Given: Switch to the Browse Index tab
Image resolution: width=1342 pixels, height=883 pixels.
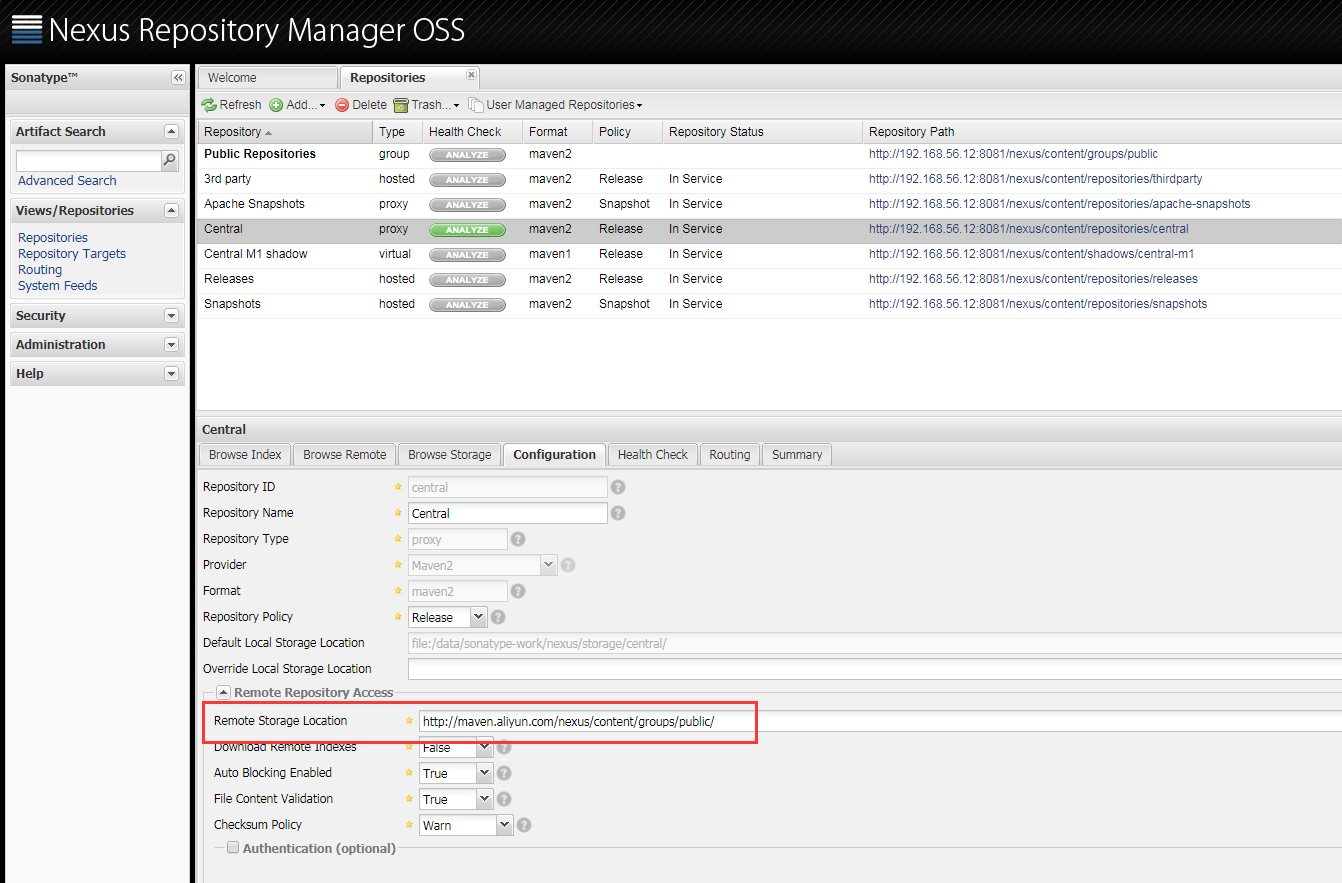Looking at the screenshot, I should pyautogui.click(x=245, y=455).
